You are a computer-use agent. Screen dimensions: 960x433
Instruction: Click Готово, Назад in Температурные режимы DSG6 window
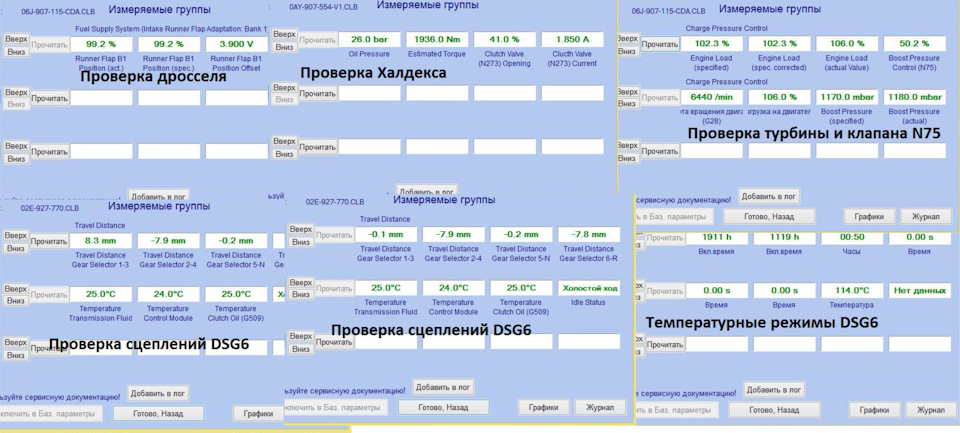774,410
